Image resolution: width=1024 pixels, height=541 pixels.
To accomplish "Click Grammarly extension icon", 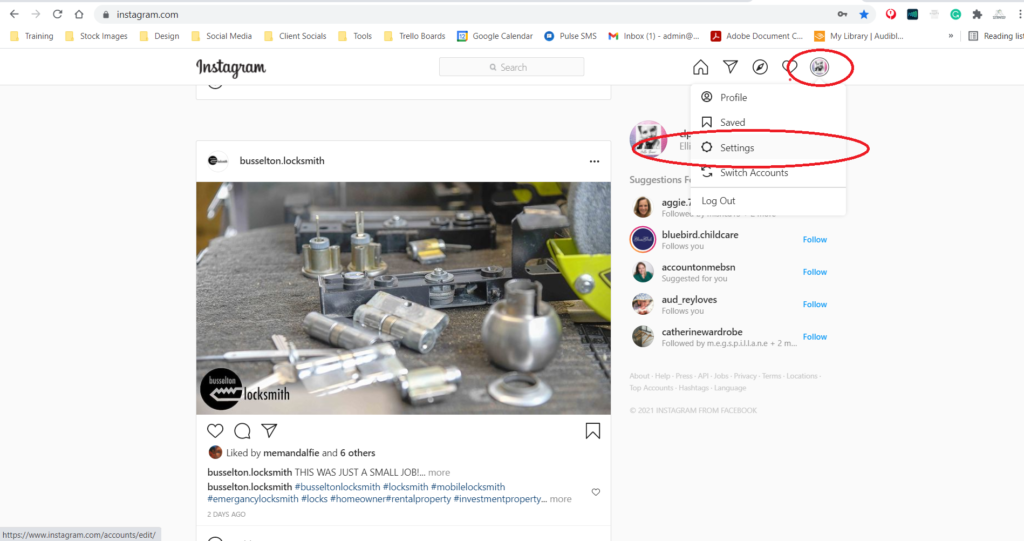I will (x=955, y=14).
